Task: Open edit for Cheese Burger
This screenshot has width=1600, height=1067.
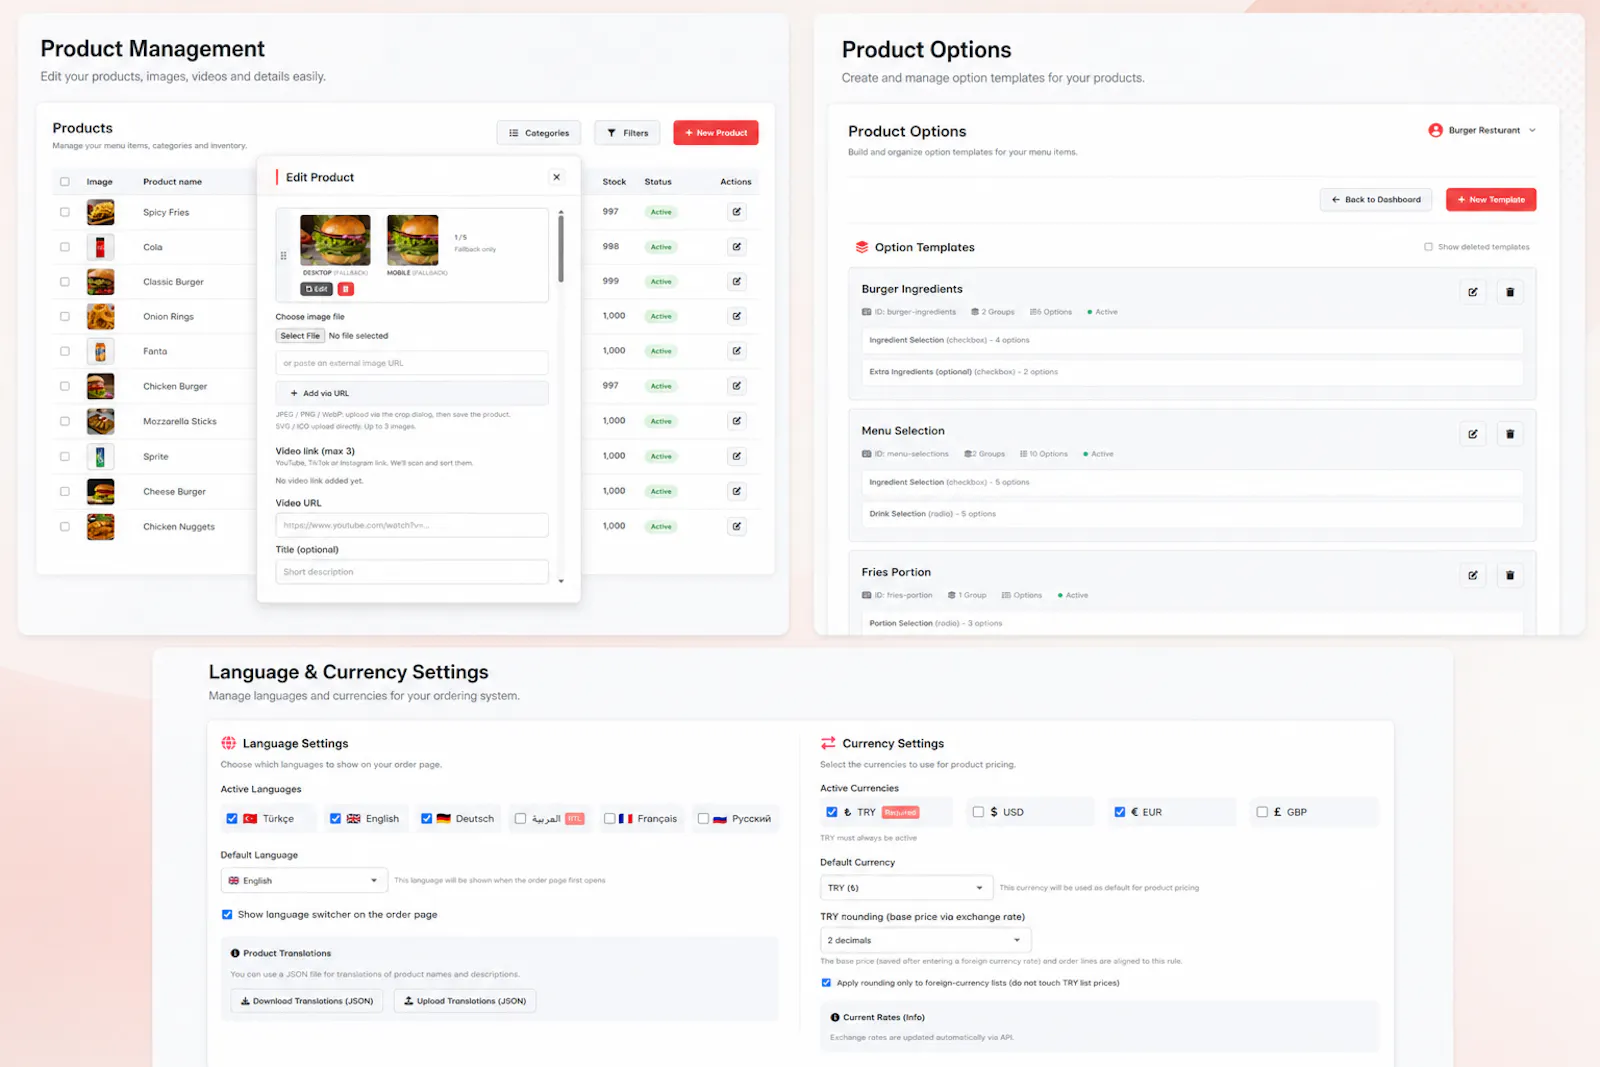Action: point(737,491)
